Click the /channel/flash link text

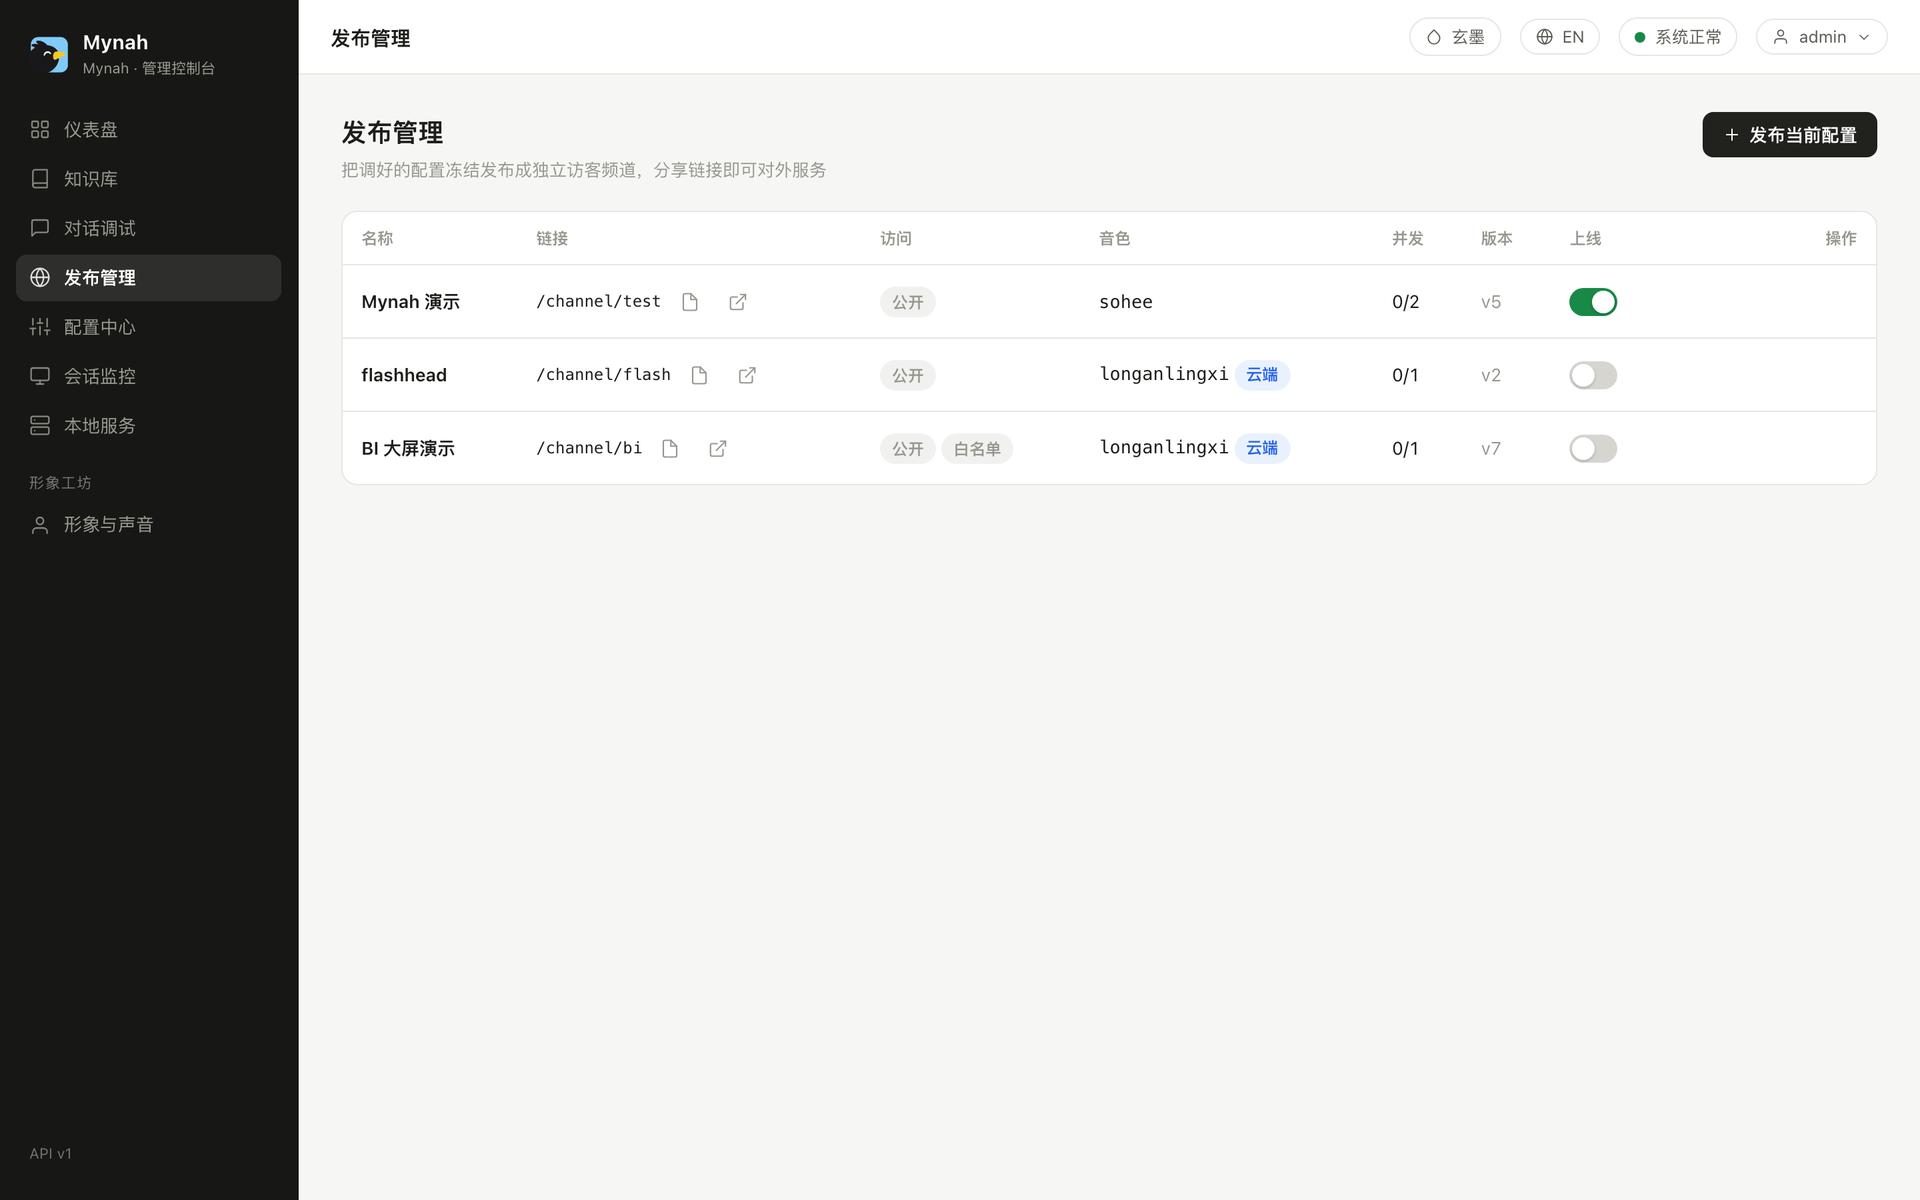tap(603, 375)
